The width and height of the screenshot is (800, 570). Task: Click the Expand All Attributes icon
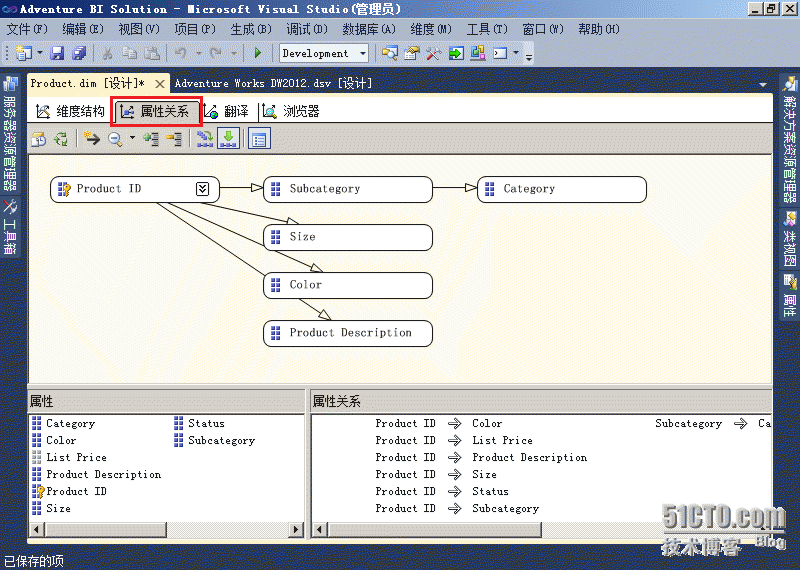151,139
